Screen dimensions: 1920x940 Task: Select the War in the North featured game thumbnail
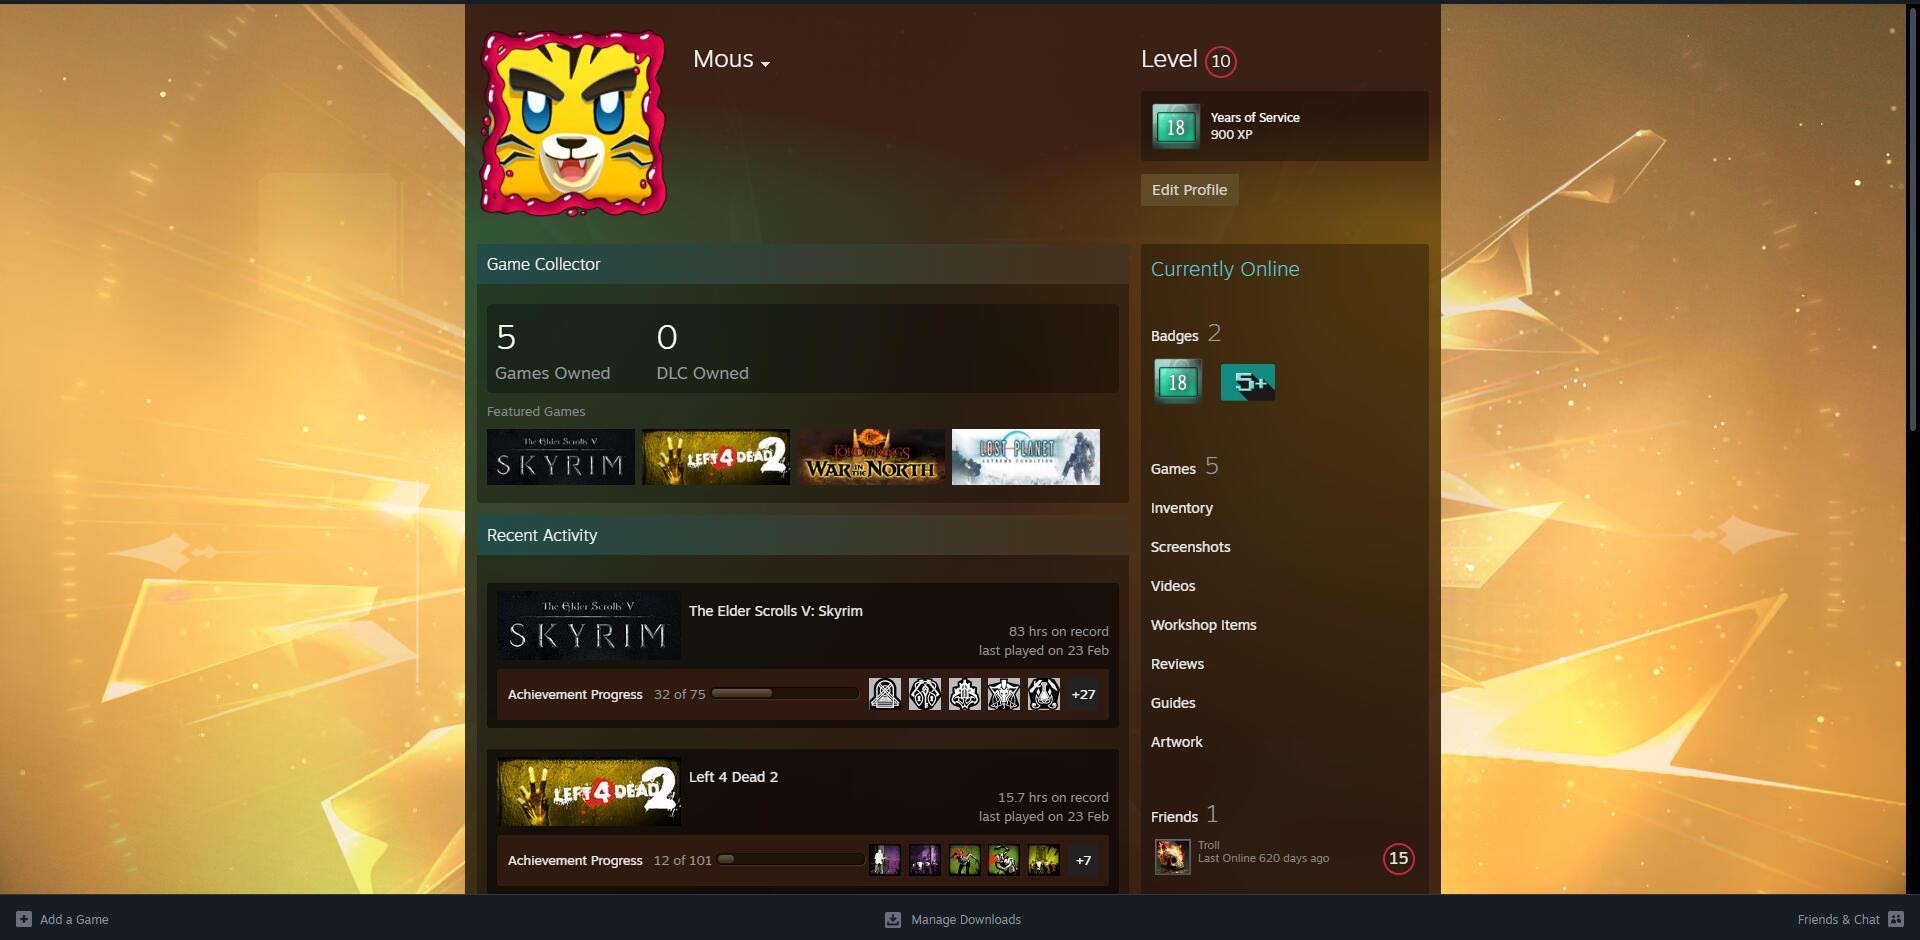point(871,457)
